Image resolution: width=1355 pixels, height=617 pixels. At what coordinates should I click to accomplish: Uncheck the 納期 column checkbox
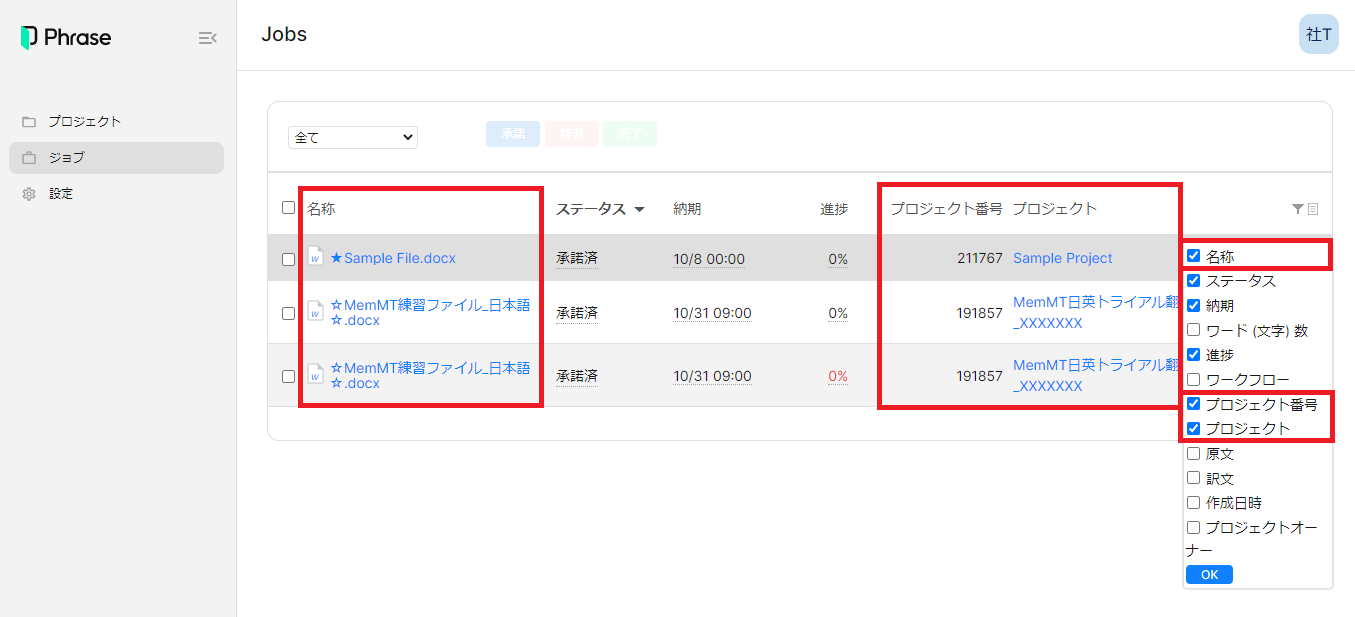(x=1193, y=305)
